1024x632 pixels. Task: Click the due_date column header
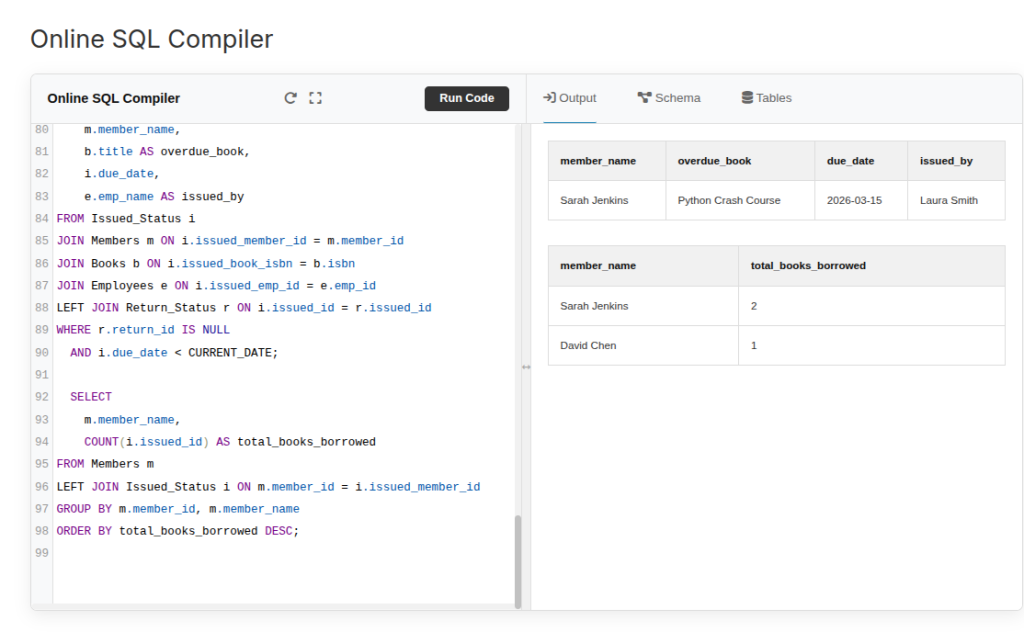(851, 161)
